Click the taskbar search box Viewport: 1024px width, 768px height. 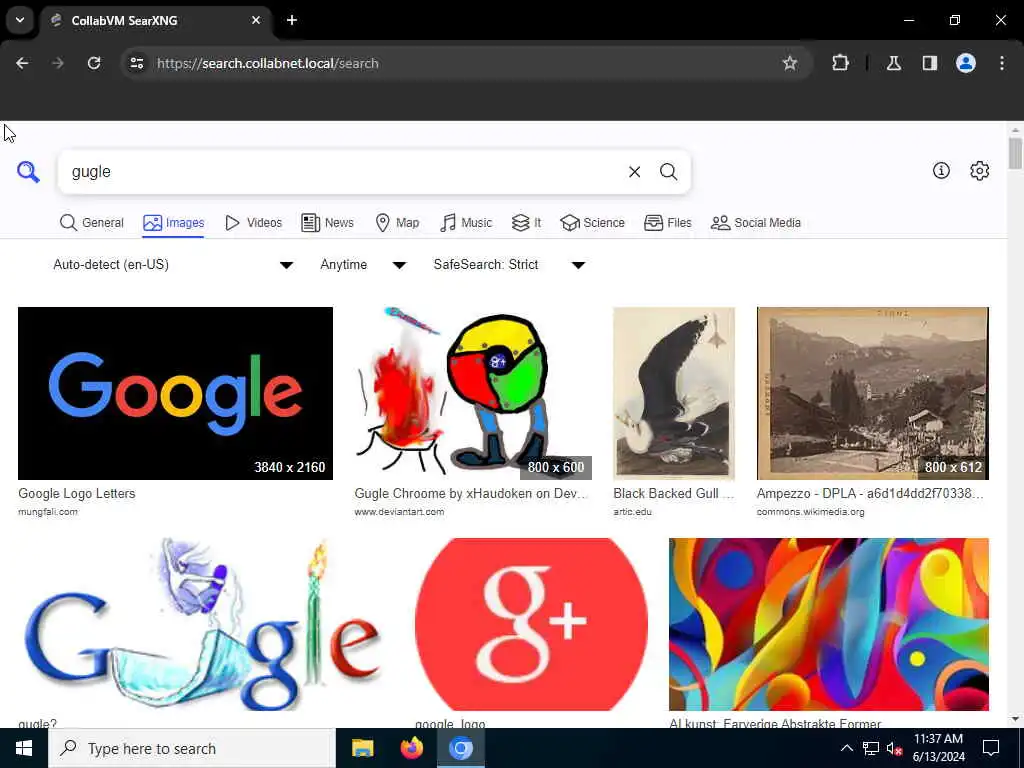click(192, 748)
